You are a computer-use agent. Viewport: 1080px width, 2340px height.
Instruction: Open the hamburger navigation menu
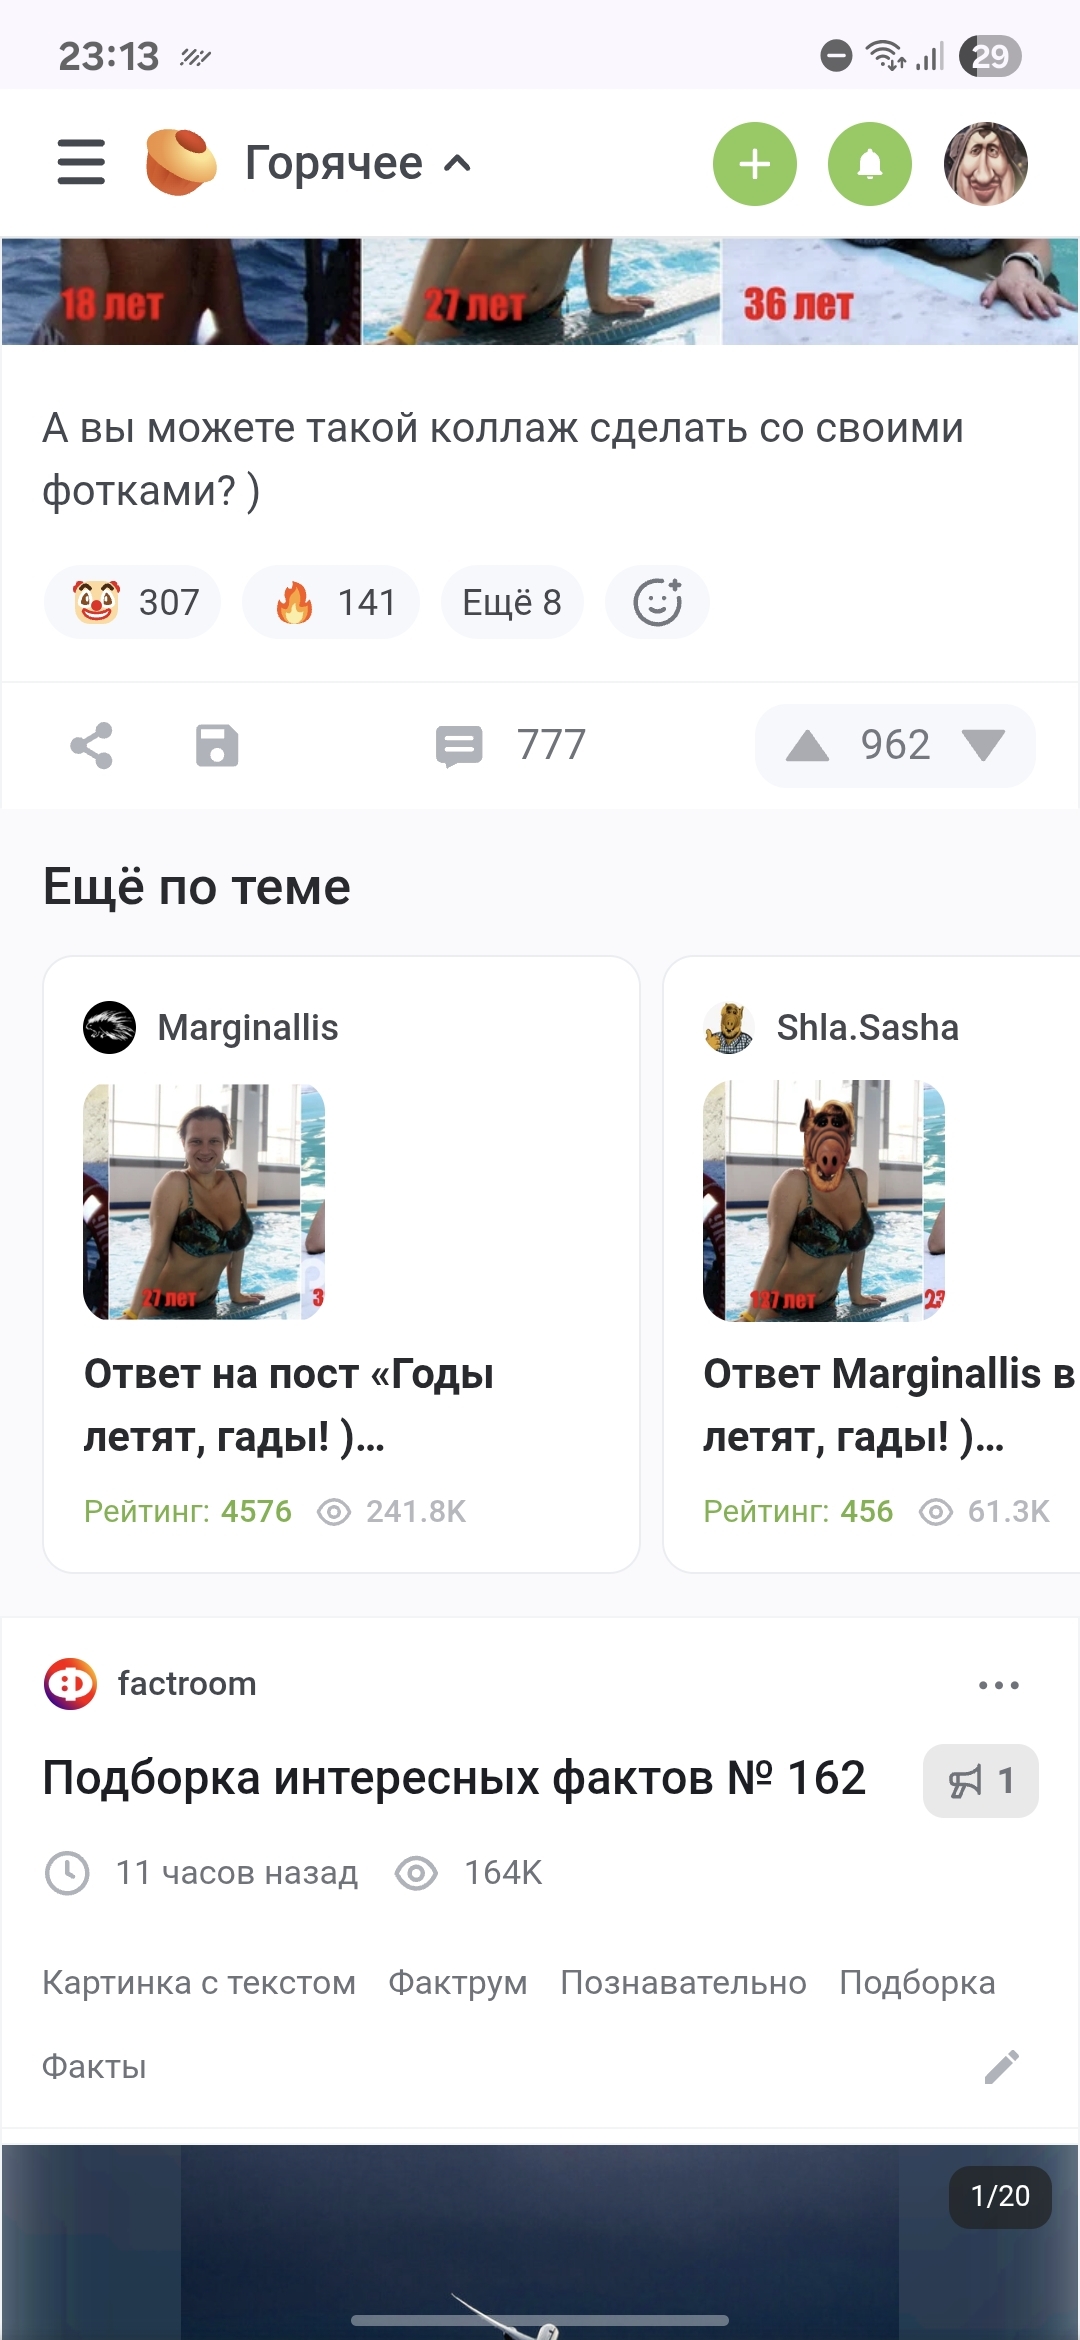pos(81,163)
